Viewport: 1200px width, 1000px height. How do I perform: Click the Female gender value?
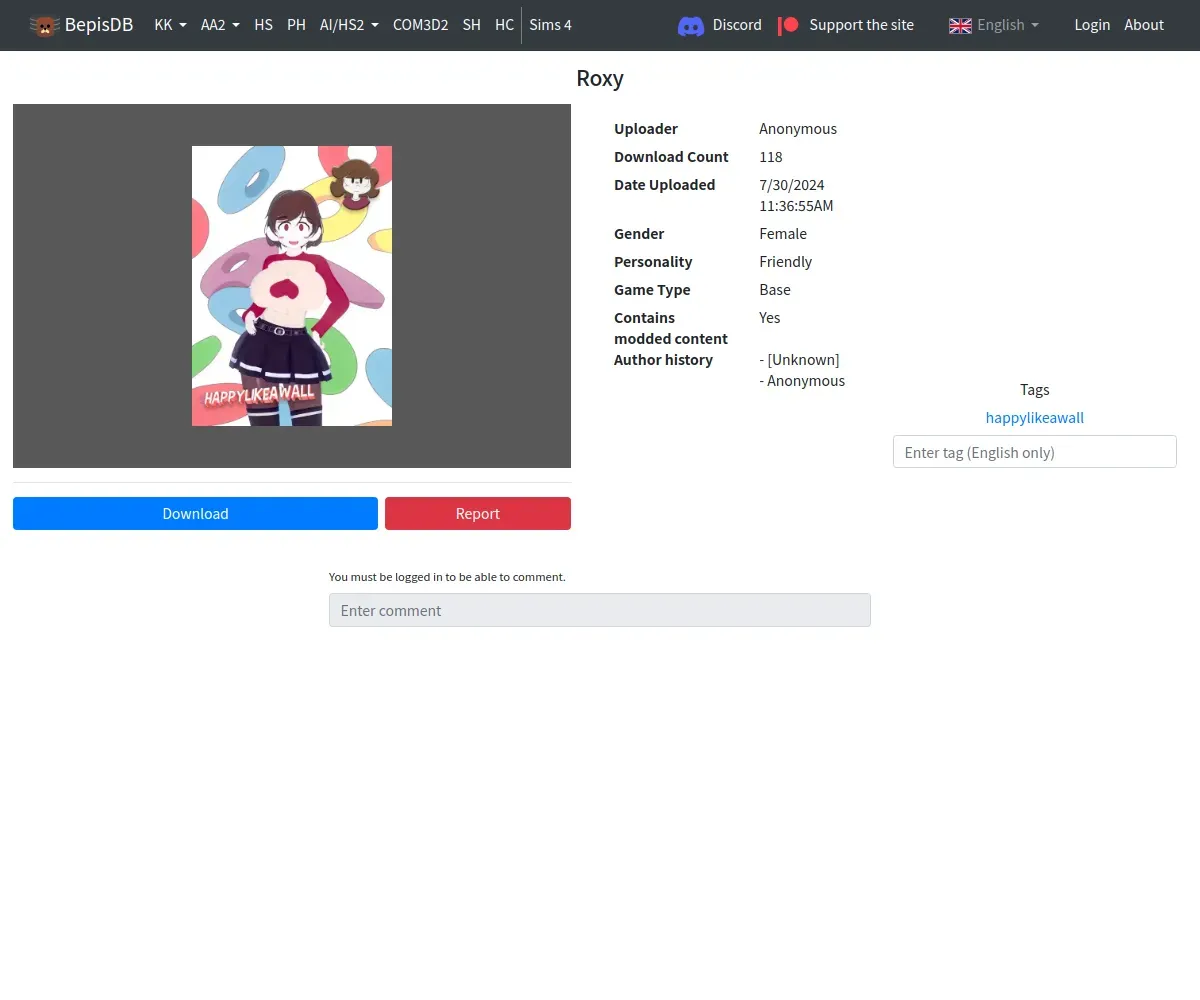pos(783,234)
